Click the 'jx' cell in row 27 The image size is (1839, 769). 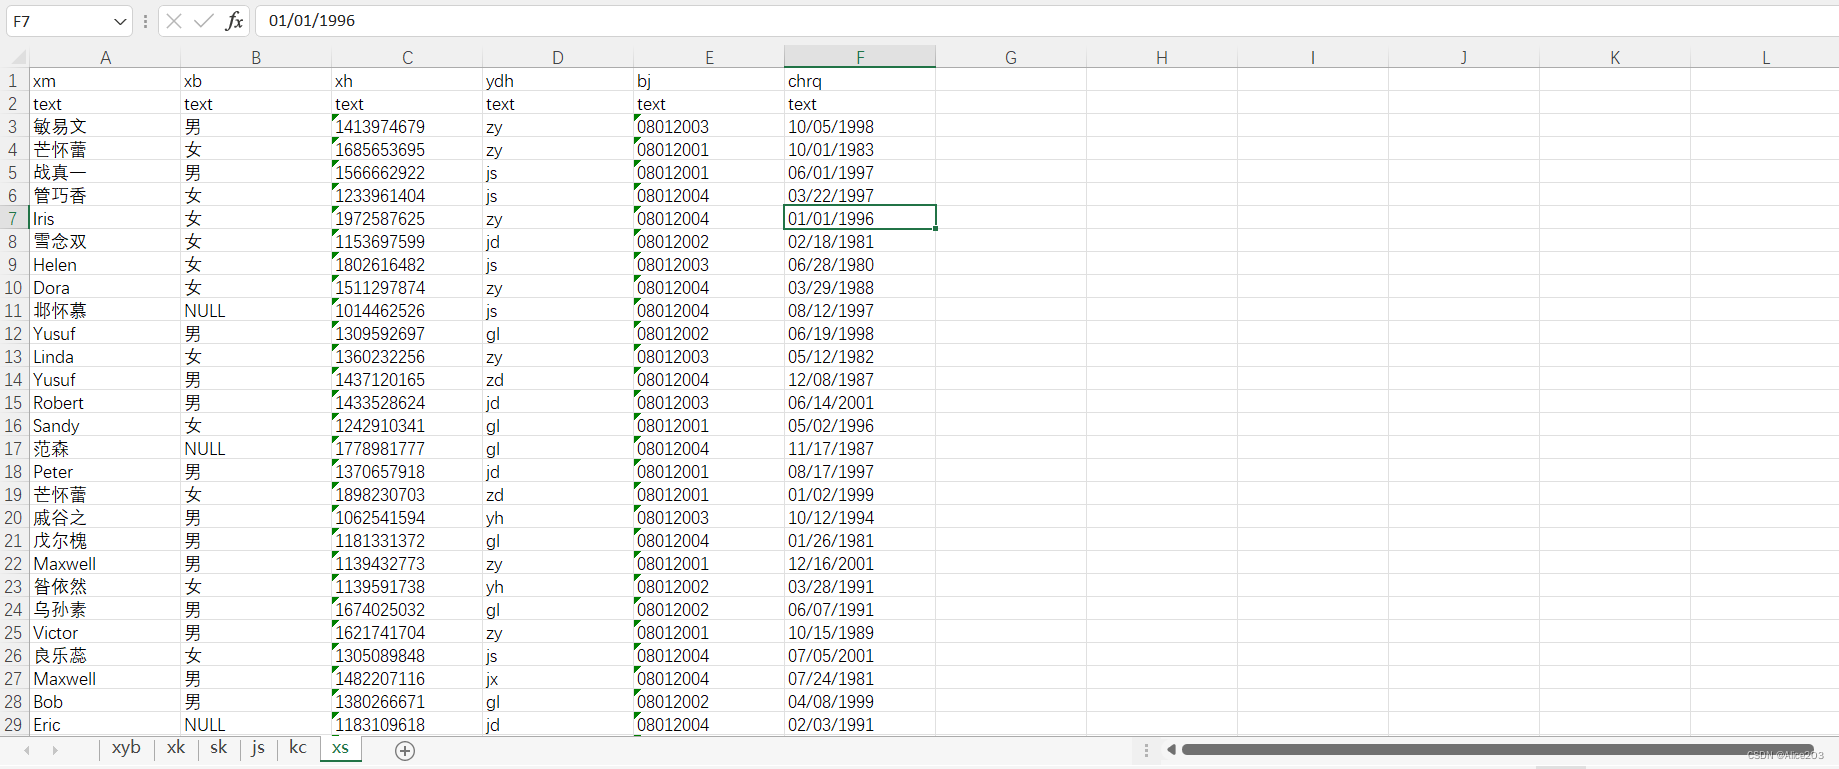point(558,679)
